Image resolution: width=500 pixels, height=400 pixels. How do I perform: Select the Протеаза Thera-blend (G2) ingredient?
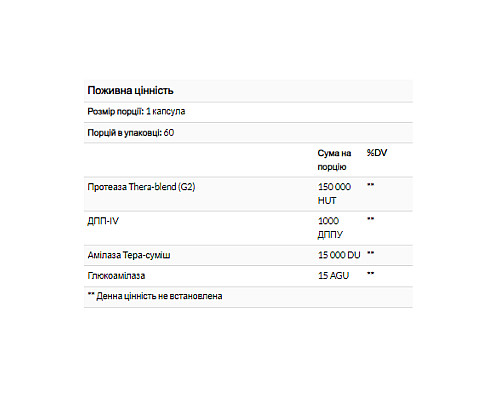(141, 187)
